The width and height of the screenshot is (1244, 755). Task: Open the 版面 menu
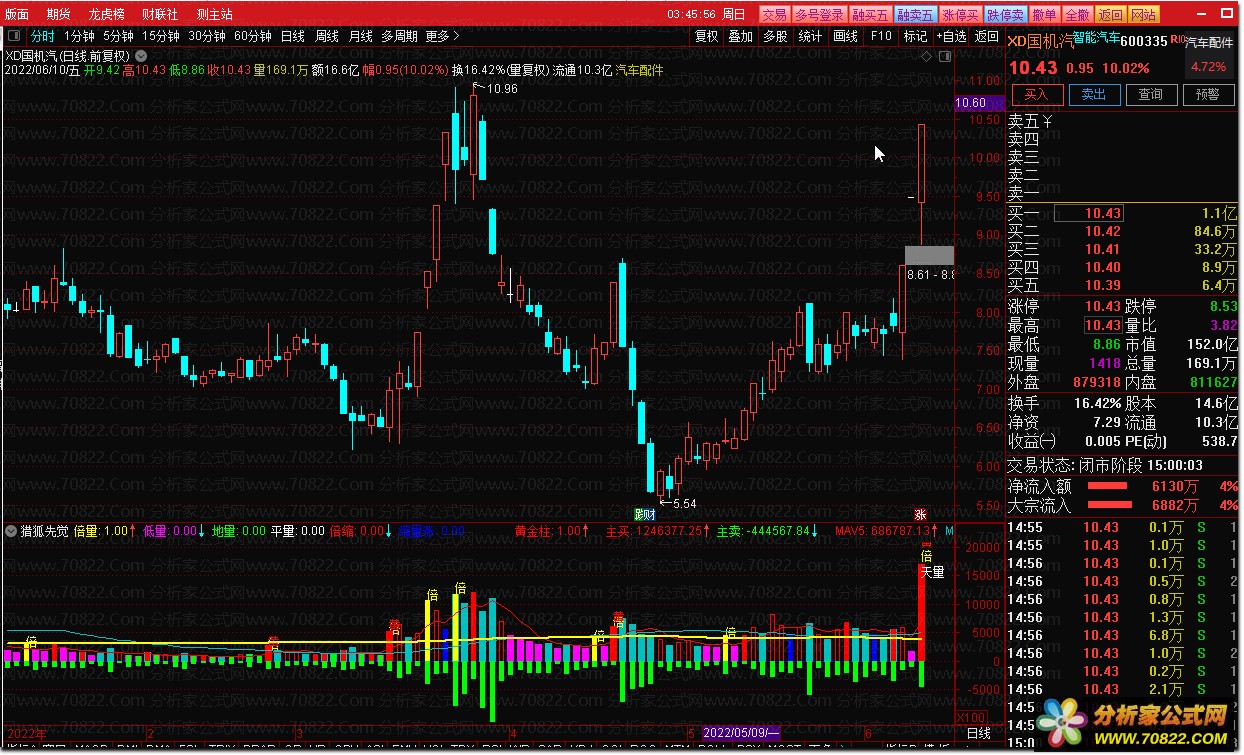point(17,15)
